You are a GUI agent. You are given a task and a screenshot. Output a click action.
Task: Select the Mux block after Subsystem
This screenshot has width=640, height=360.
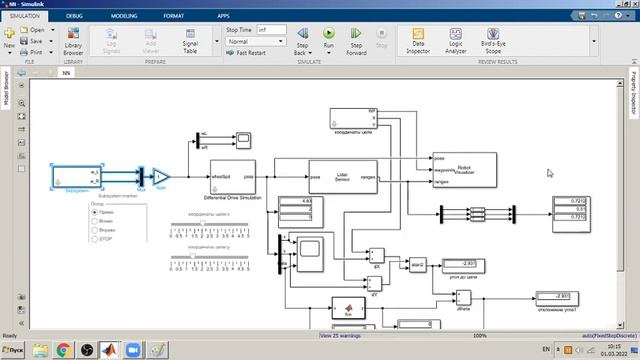pyautogui.click(x=141, y=177)
